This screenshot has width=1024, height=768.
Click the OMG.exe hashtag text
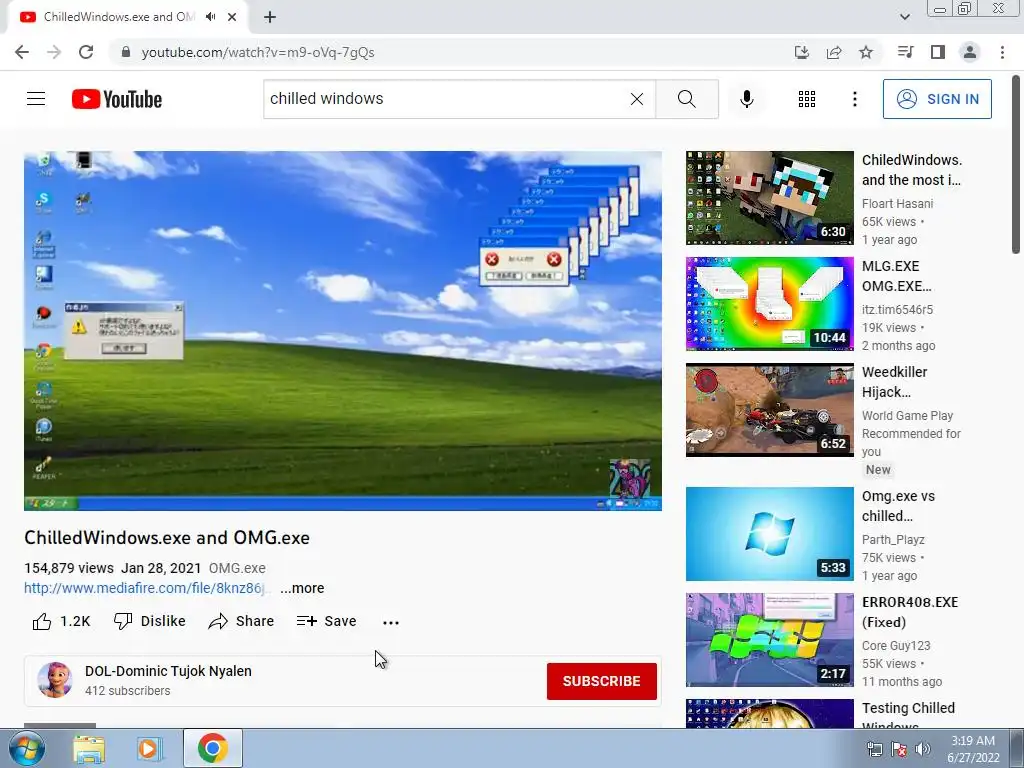pyautogui.click(x=237, y=568)
